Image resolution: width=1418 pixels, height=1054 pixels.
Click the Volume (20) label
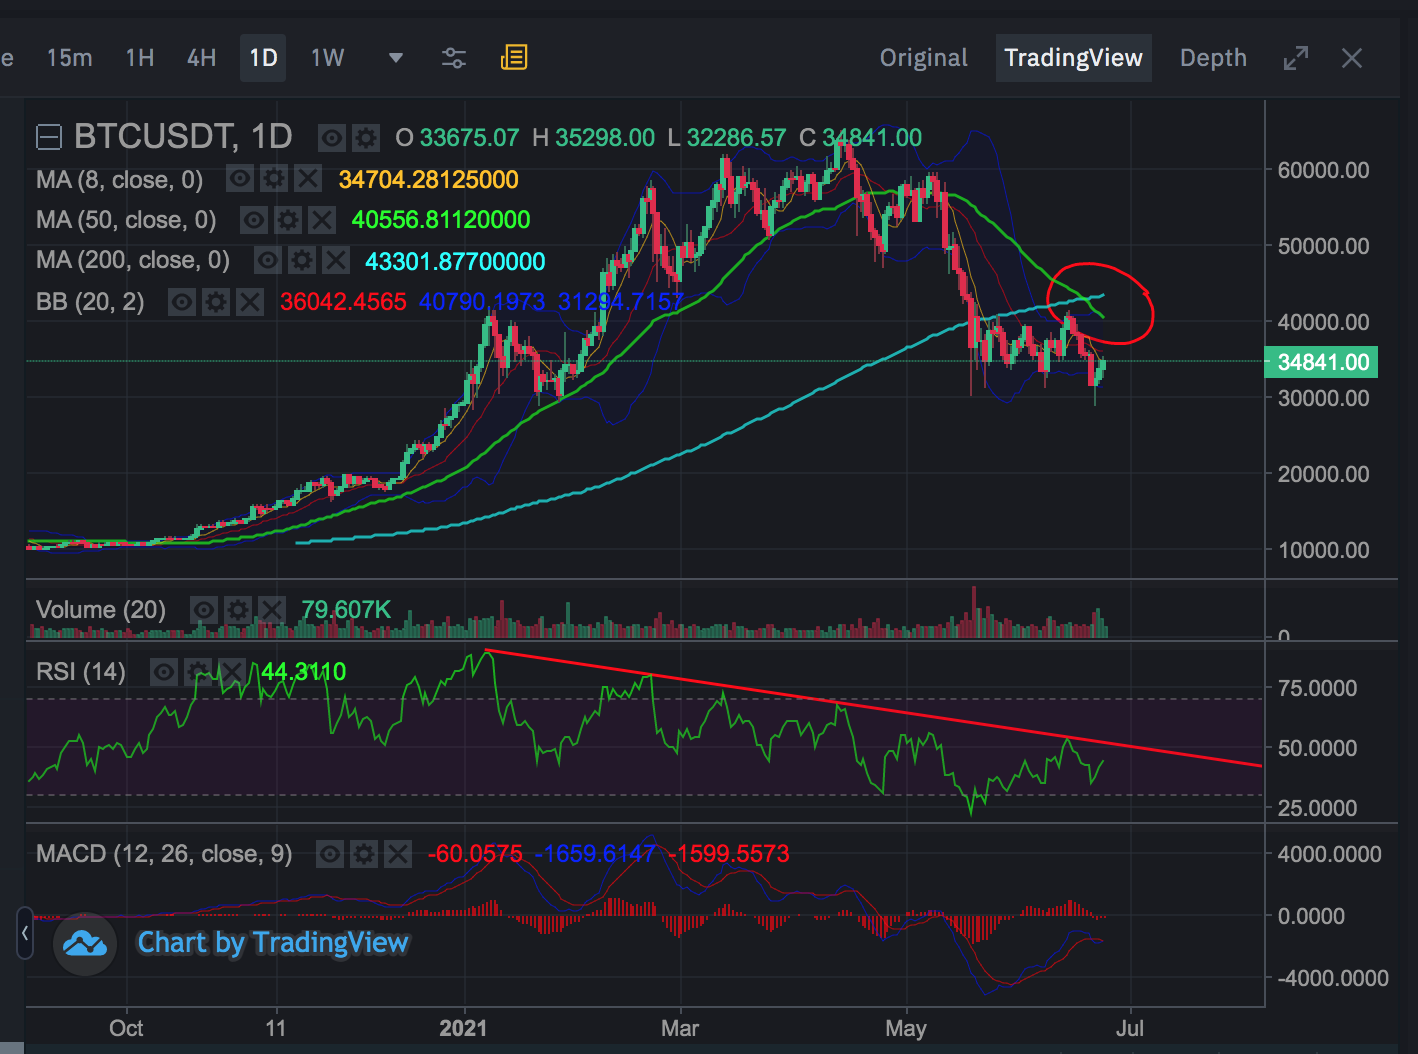101,610
